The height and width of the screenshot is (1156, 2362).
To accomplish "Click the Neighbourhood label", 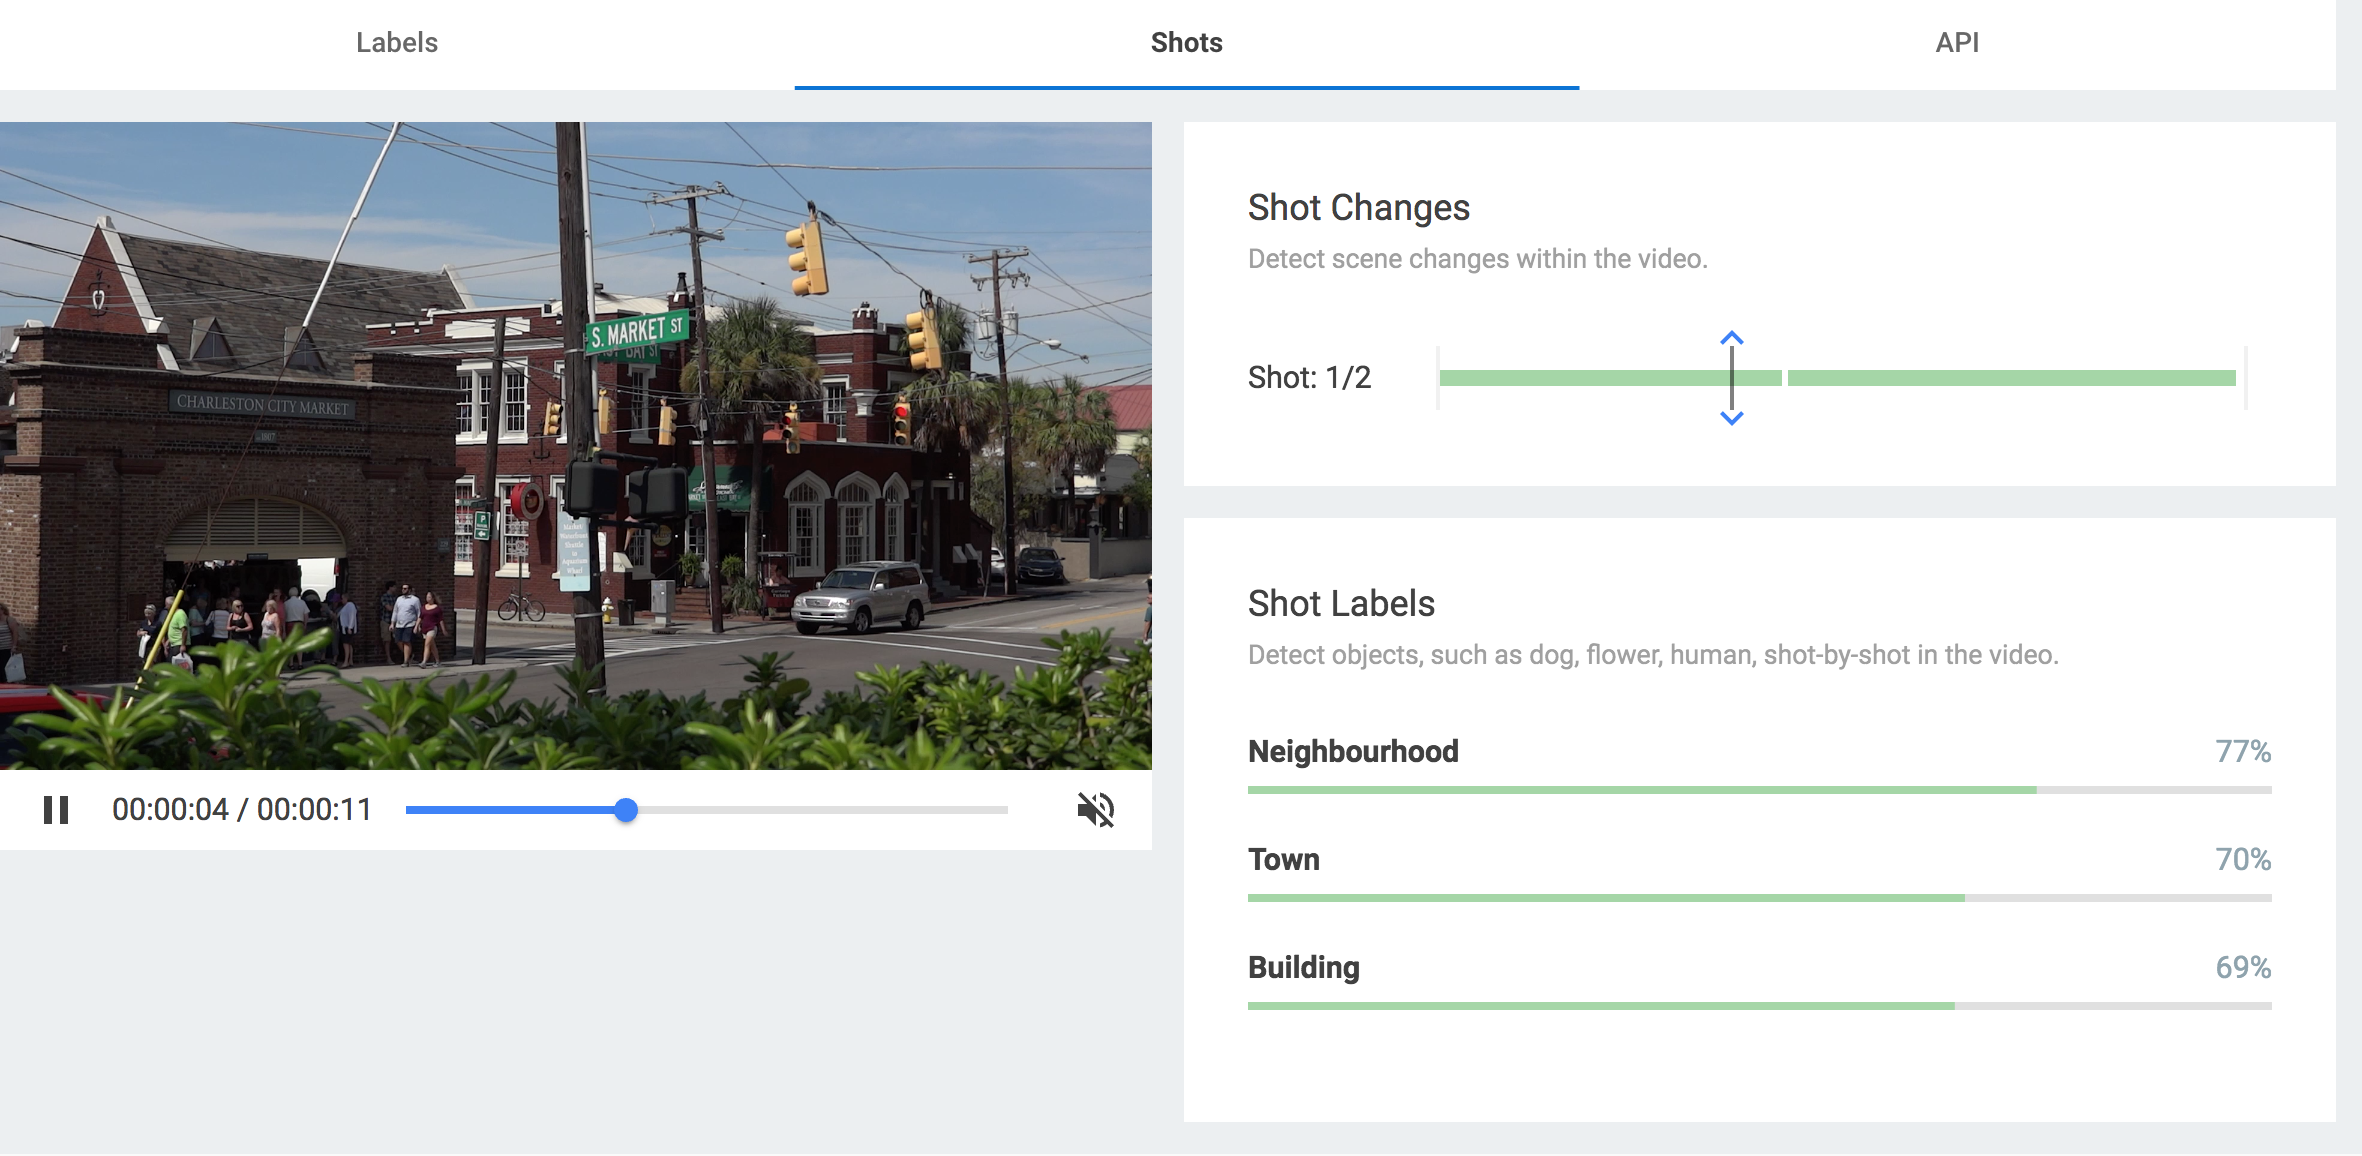I will 1353,751.
